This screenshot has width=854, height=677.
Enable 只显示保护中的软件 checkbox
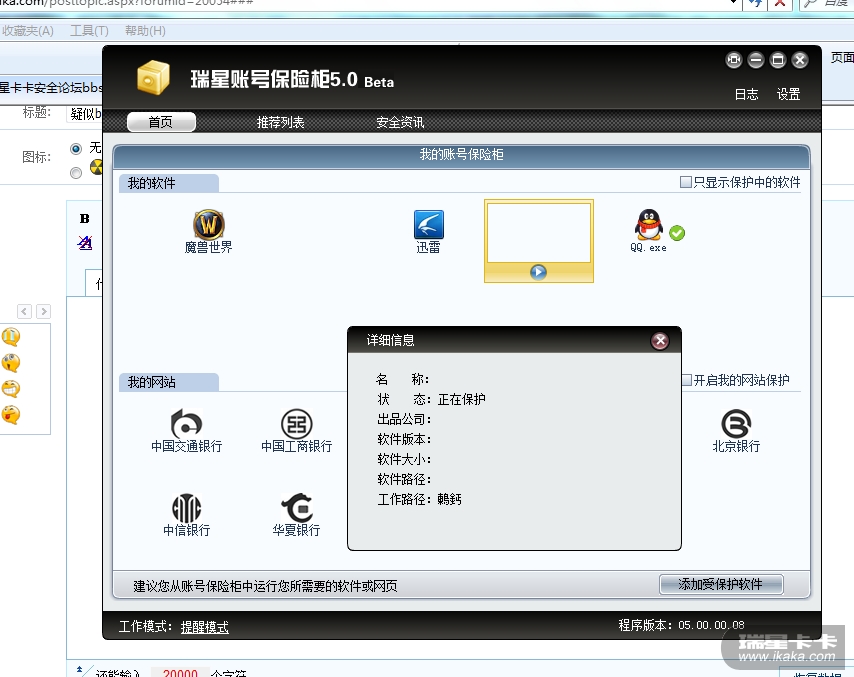tap(686, 182)
